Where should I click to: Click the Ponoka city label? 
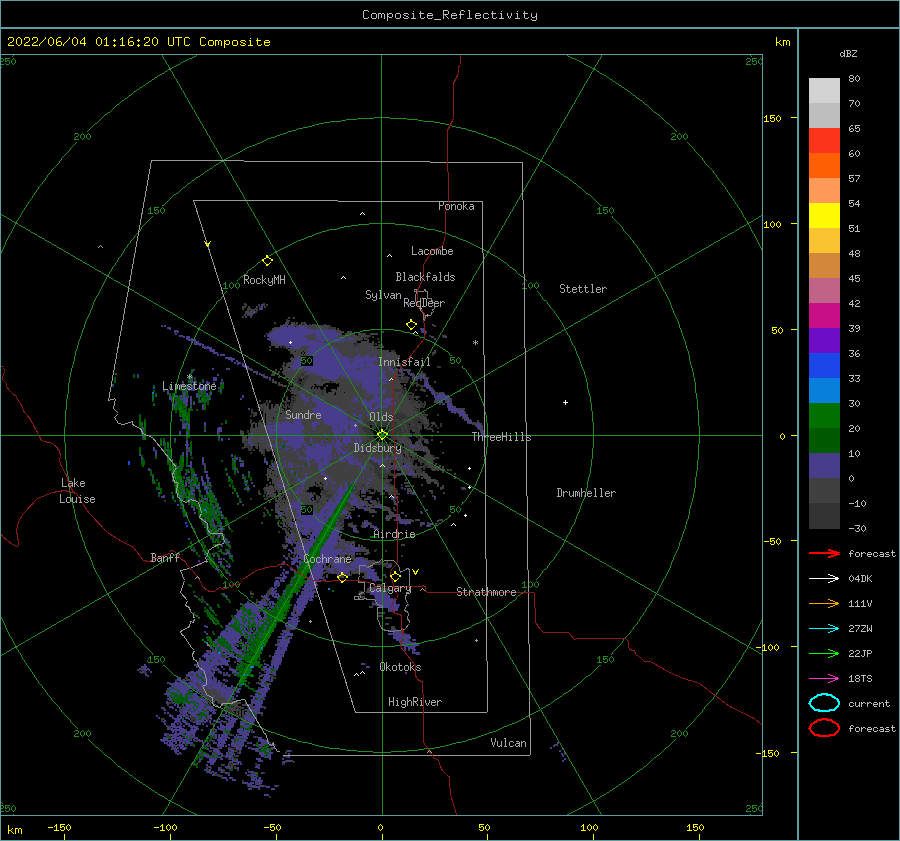tap(456, 206)
